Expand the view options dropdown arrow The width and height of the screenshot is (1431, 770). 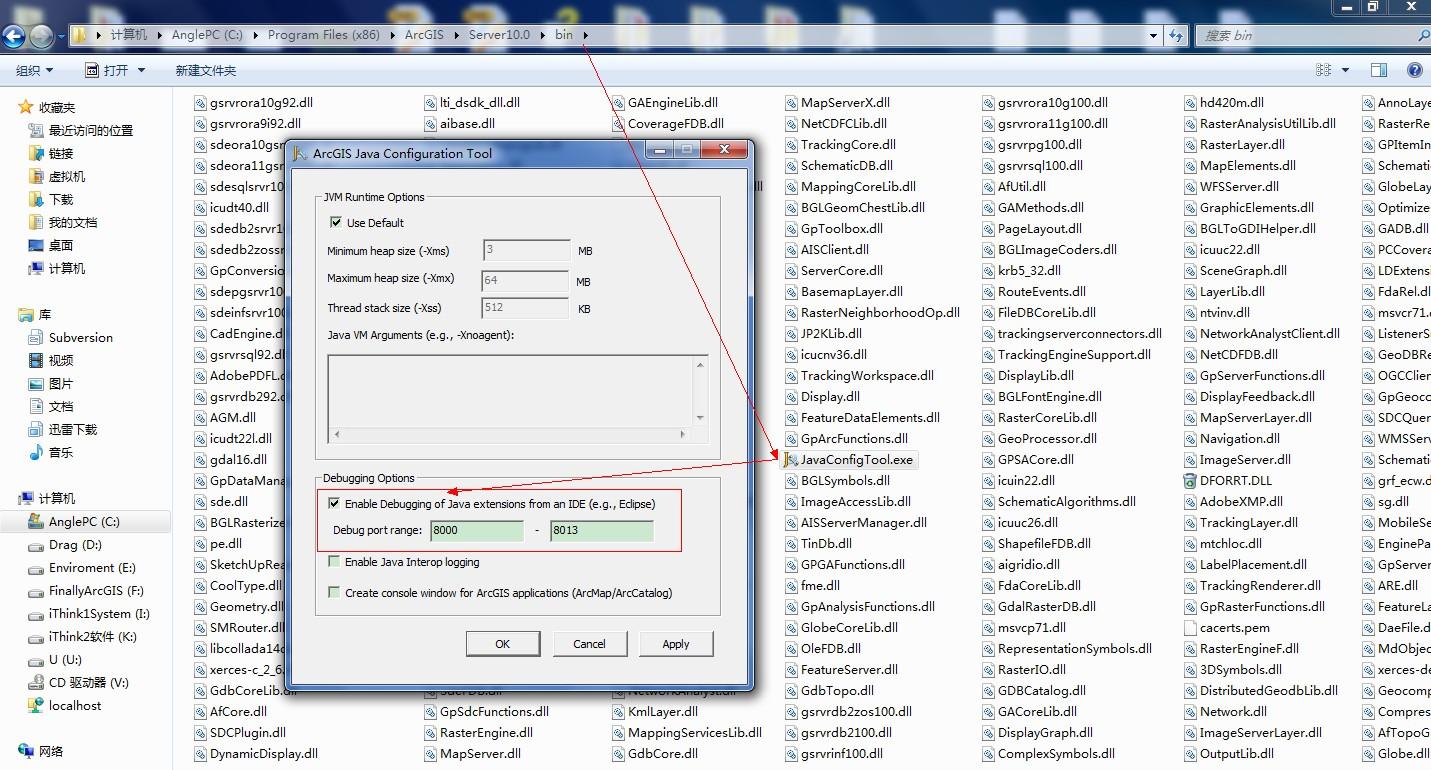(x=1345, y=70)
